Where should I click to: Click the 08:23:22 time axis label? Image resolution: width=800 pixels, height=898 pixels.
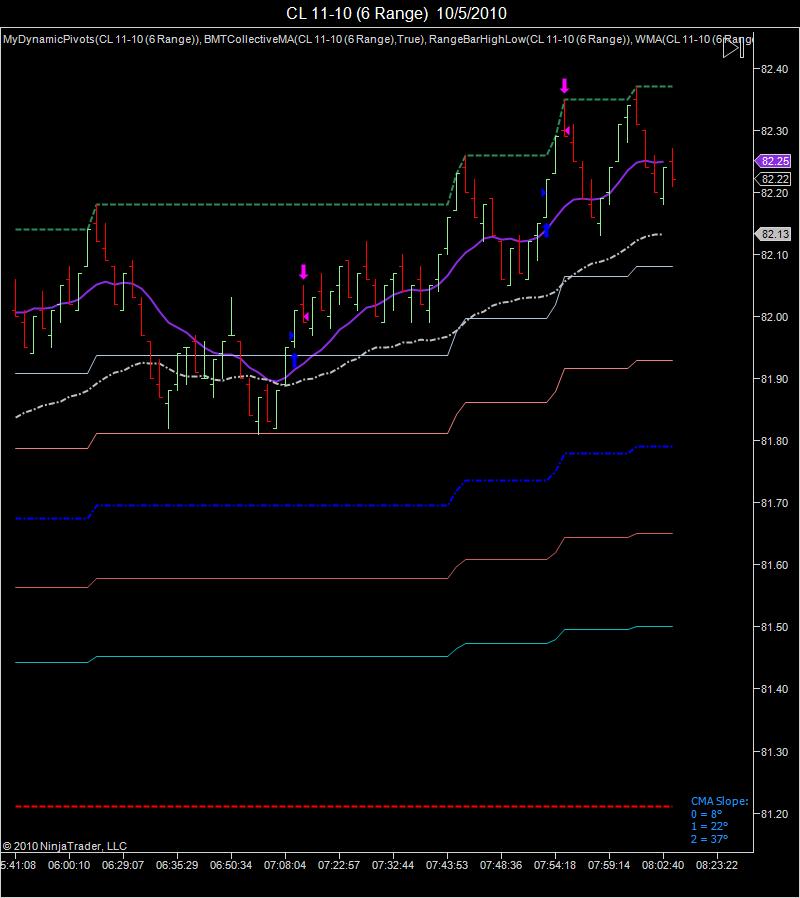tap(716, 865)
